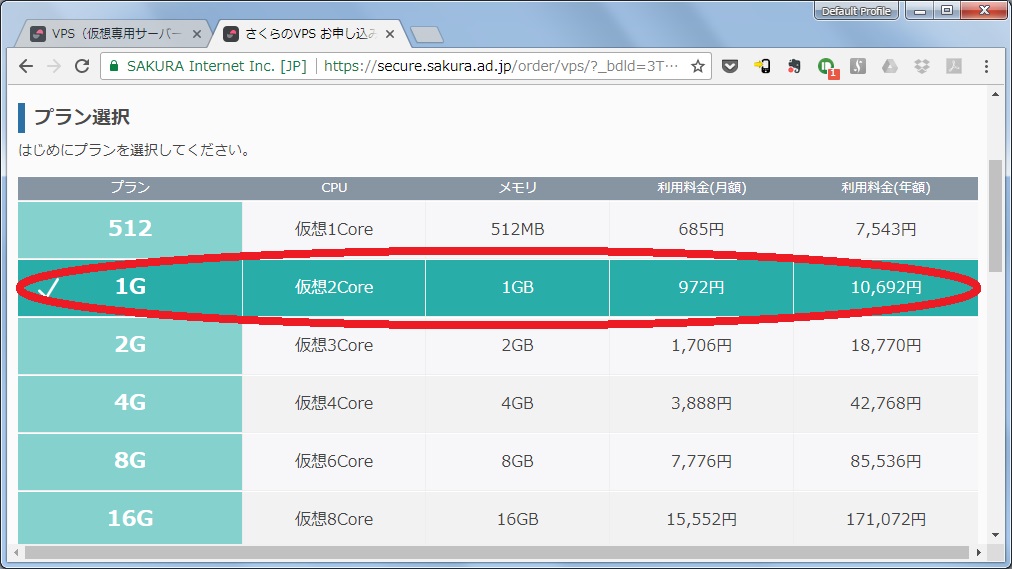Click the 7,543円 yearly price
Image resolution: width=1012 pixels, height=569 pixels.
click(x=886, y=229)
